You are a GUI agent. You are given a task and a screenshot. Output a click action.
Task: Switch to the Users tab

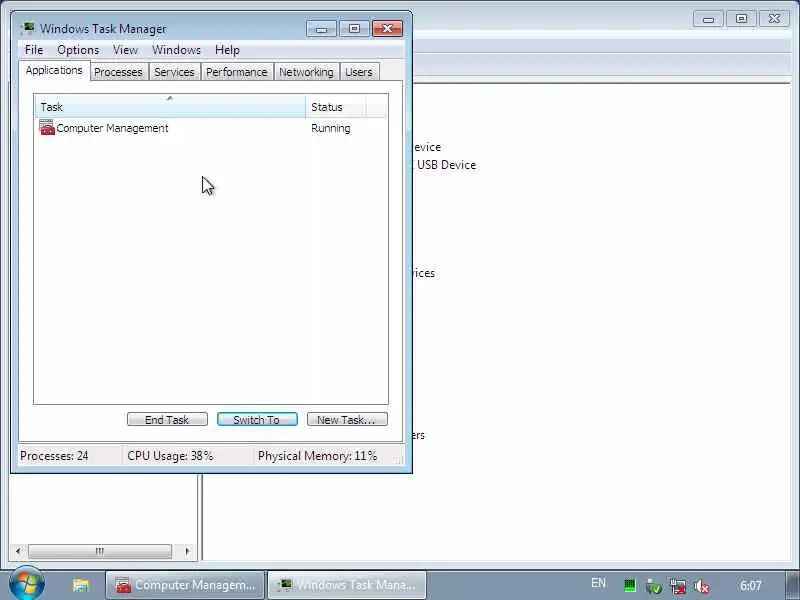[x=359, y=72]
